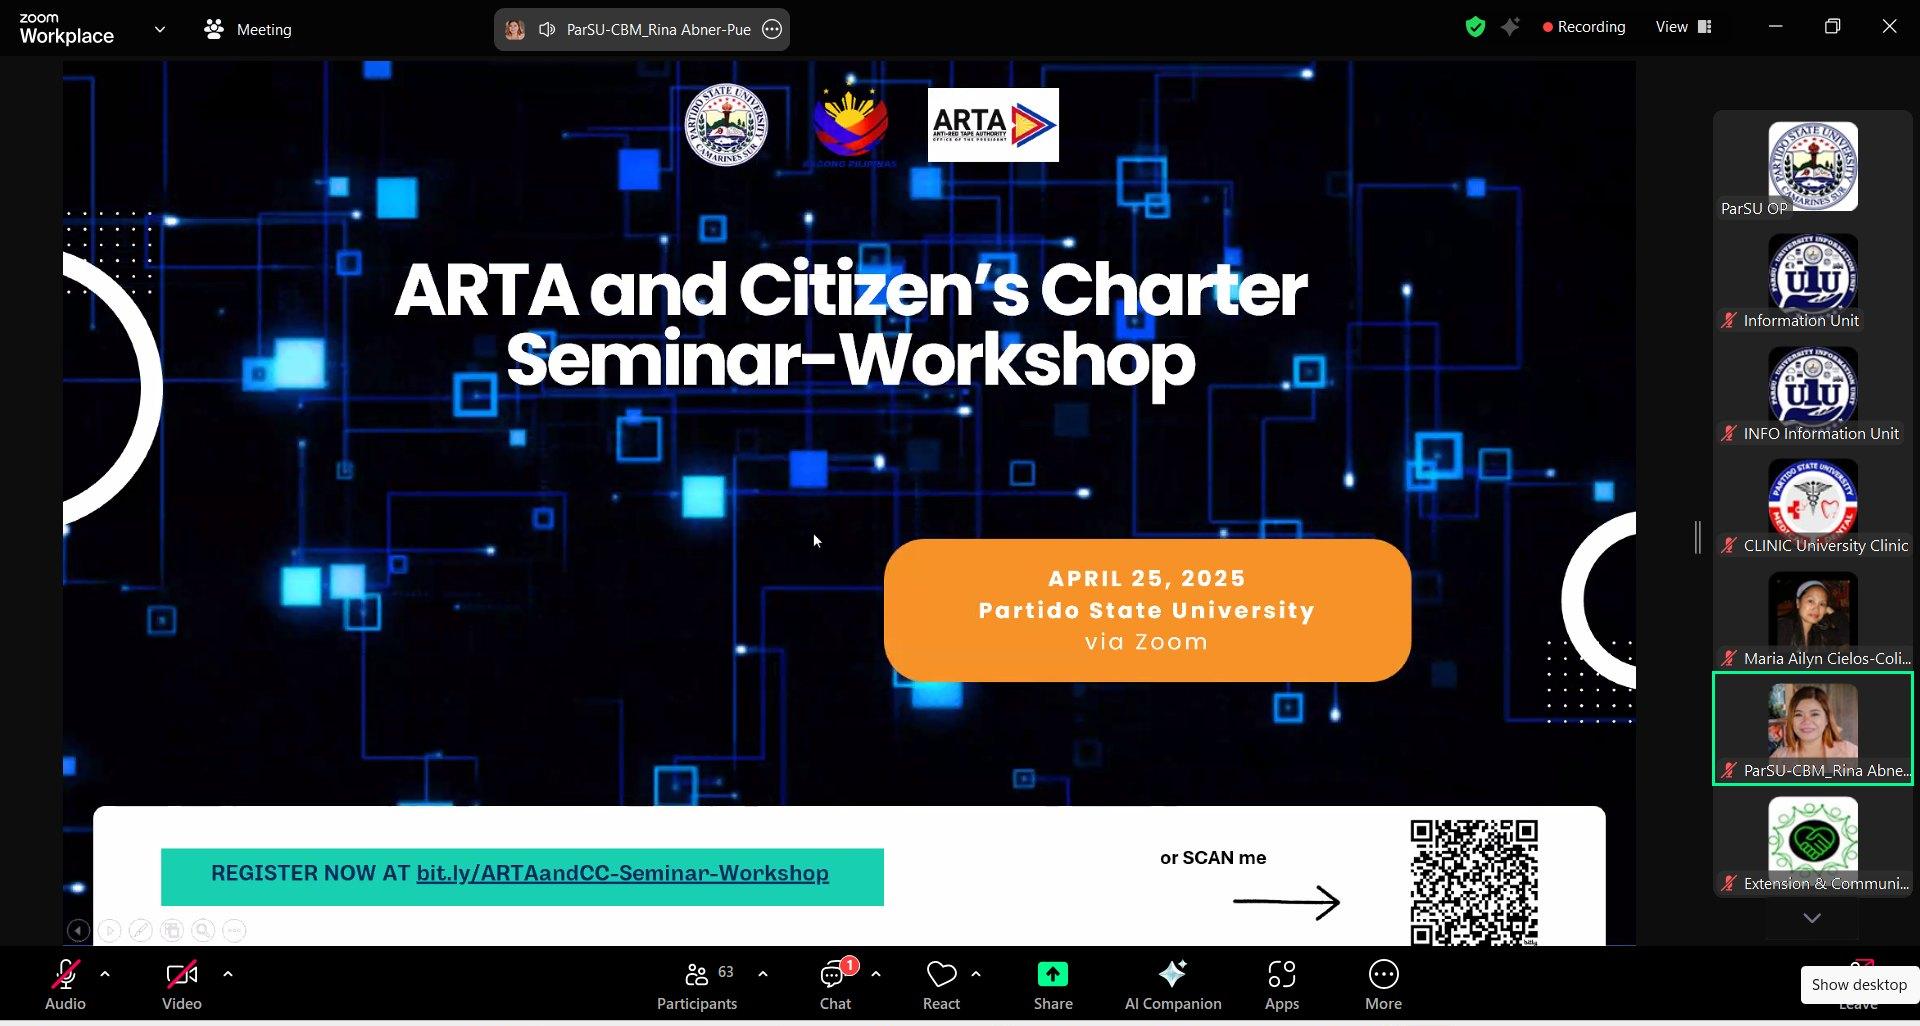Viewport: 1920px width, 1026px height.
Task: Click the QR code on the slide
Action: [1474, 882]
